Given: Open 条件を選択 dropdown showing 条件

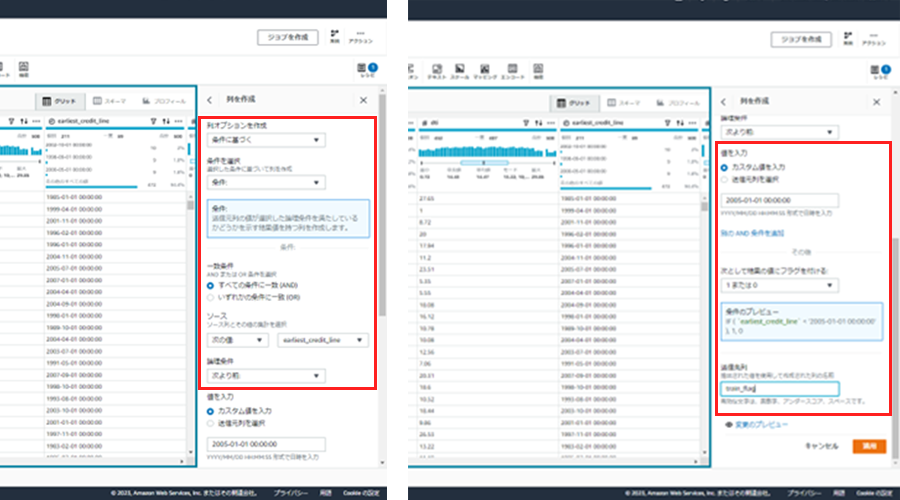Looking at the screenshot, I should [x=266, y=183].
